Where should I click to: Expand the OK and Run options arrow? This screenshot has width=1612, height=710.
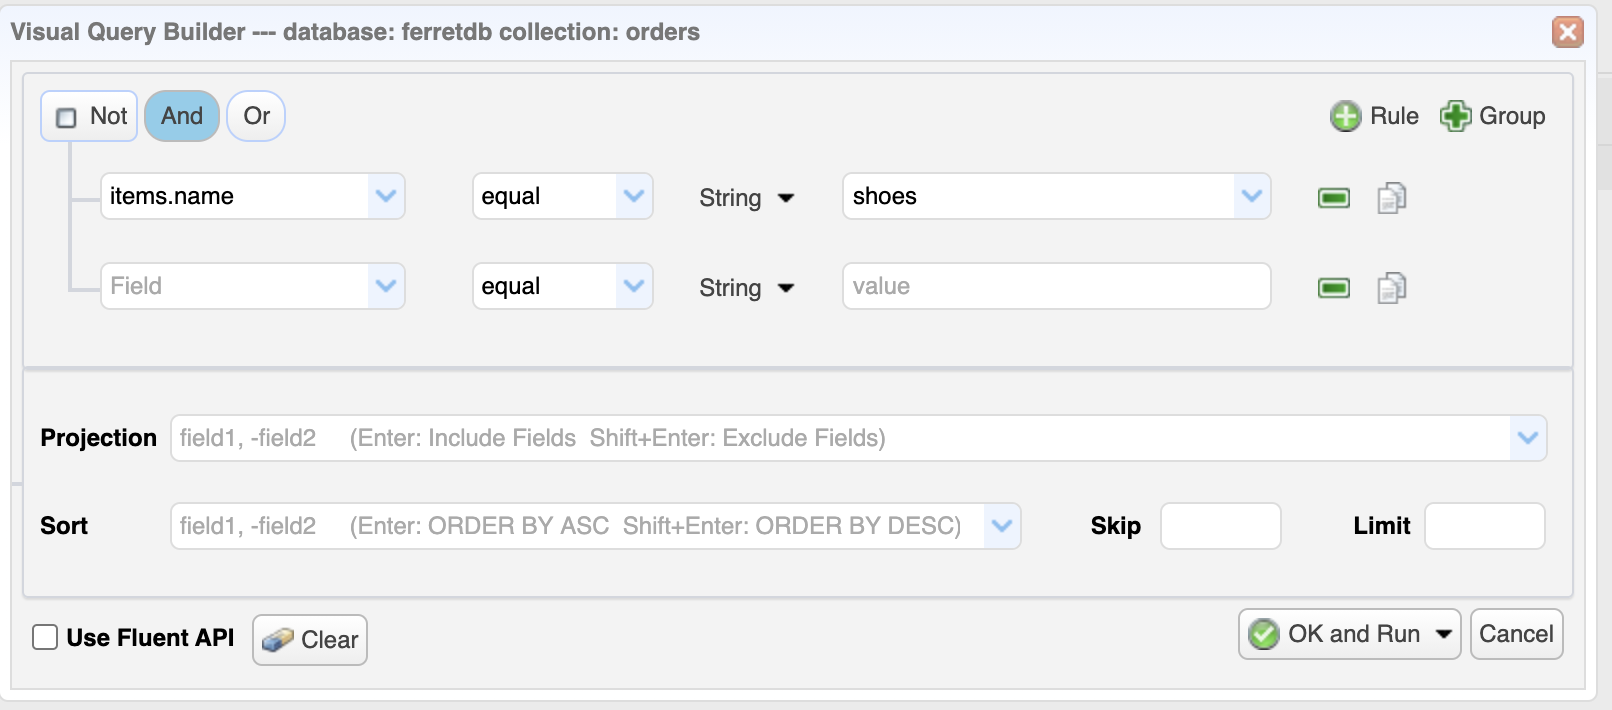click(1443, 633)
